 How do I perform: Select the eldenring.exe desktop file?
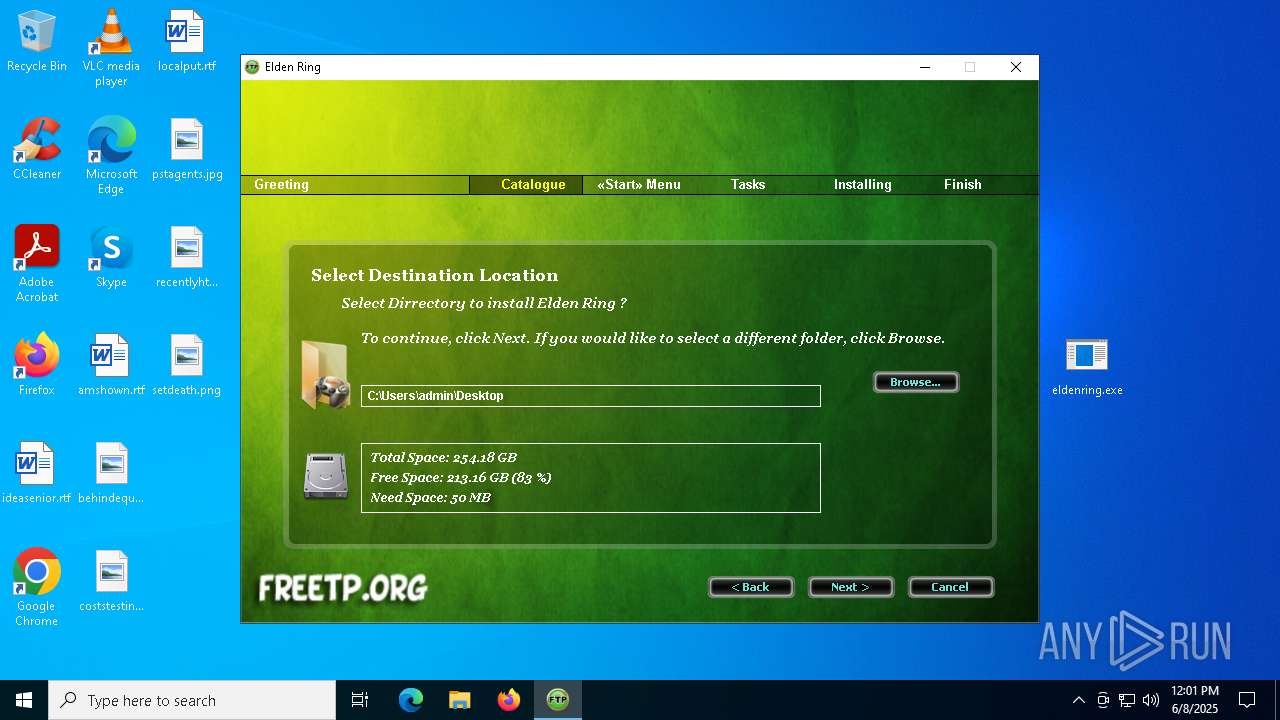pos(1087,366)
